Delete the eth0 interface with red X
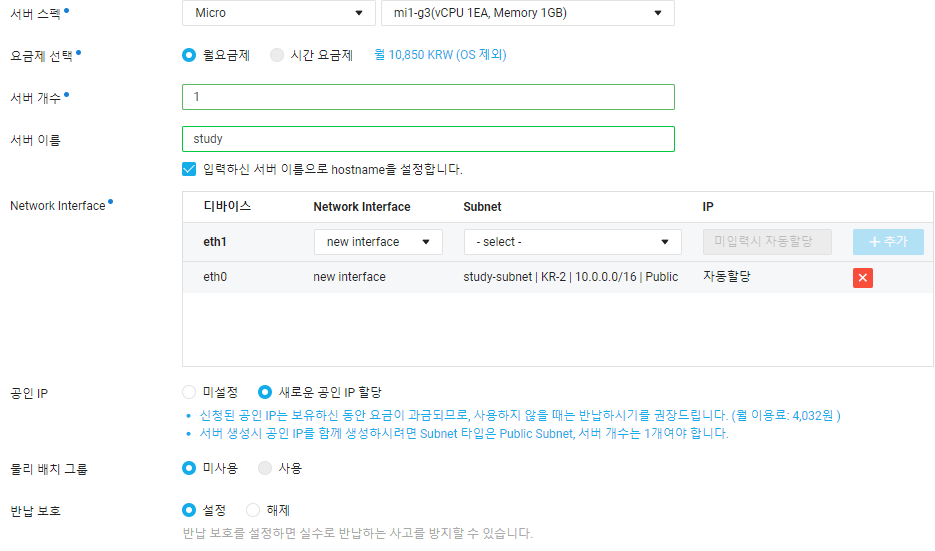935x551 pixels. (862, 278)
